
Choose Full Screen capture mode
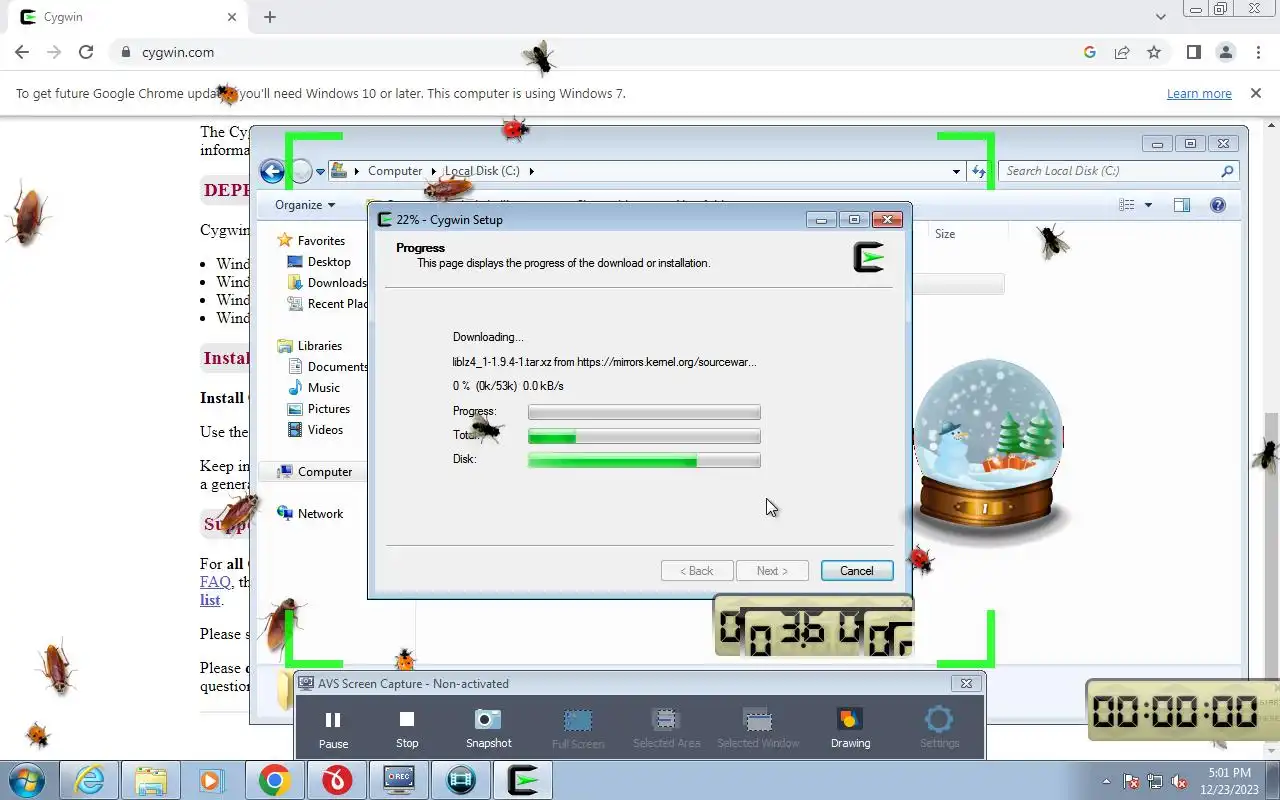point(578,729)
